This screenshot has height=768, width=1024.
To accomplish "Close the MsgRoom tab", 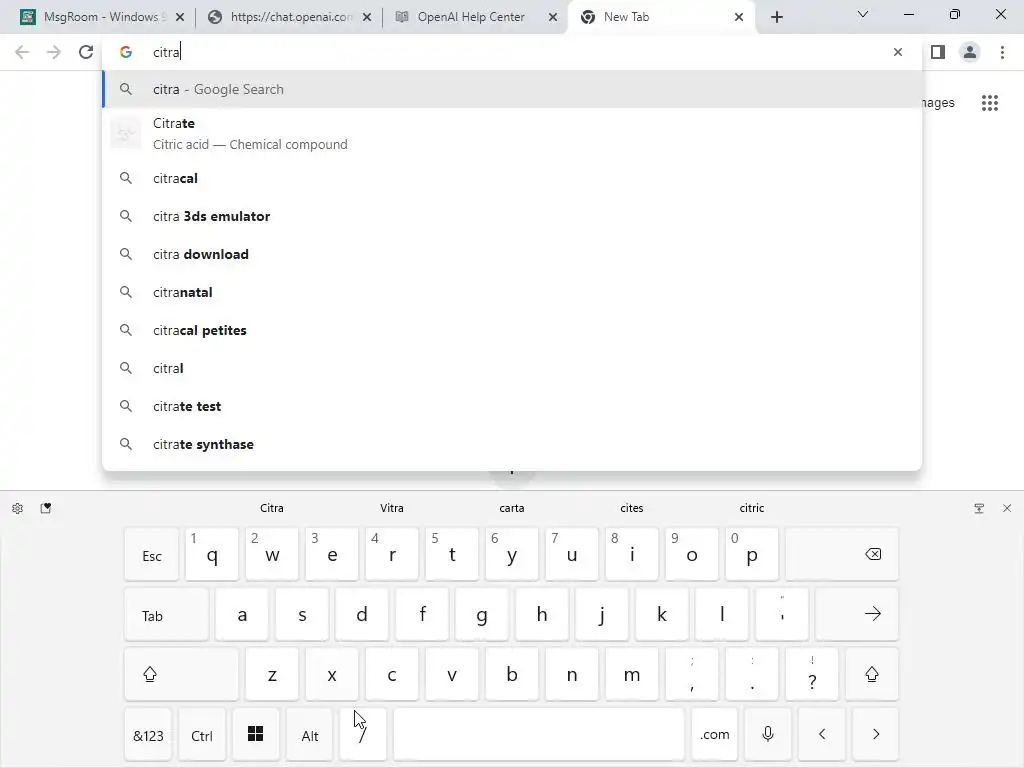I will click(x=180, y=17).
